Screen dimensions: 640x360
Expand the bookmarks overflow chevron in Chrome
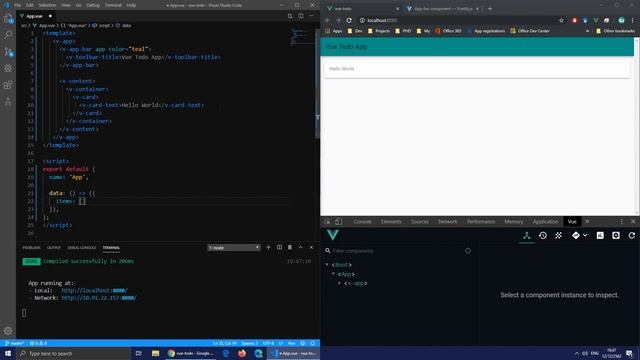(x=587, y=31)
